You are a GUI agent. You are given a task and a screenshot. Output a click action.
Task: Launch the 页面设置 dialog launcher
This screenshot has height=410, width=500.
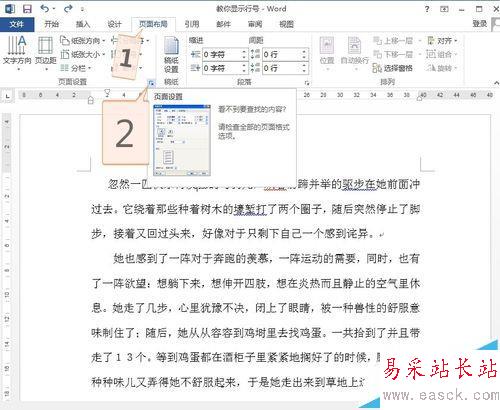pyautogui.click(x=151, y=82)
